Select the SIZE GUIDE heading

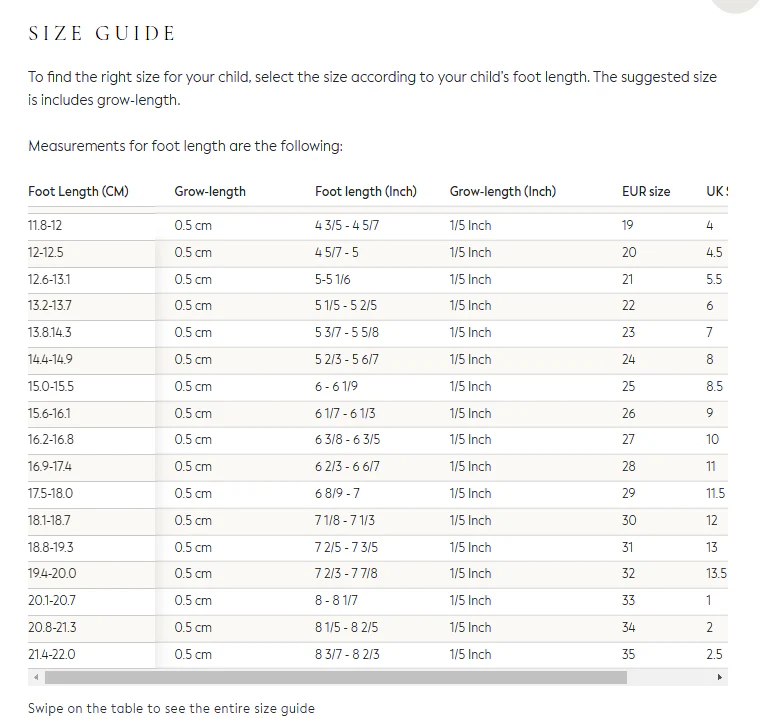(x=102, y=34)
